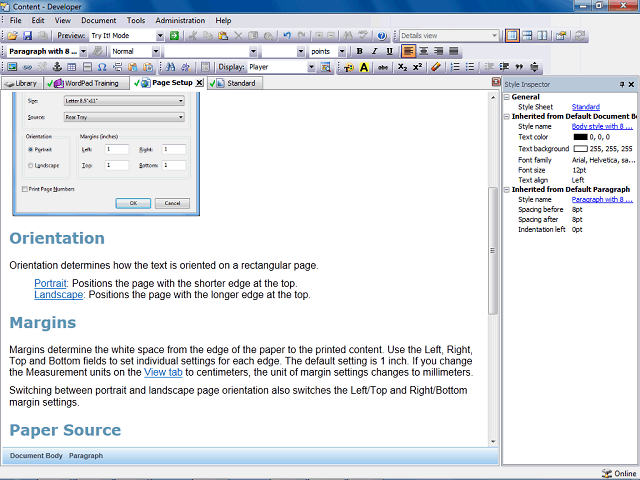
Task: Switch to the WordPad Training tab
Action: coord(87,83)
